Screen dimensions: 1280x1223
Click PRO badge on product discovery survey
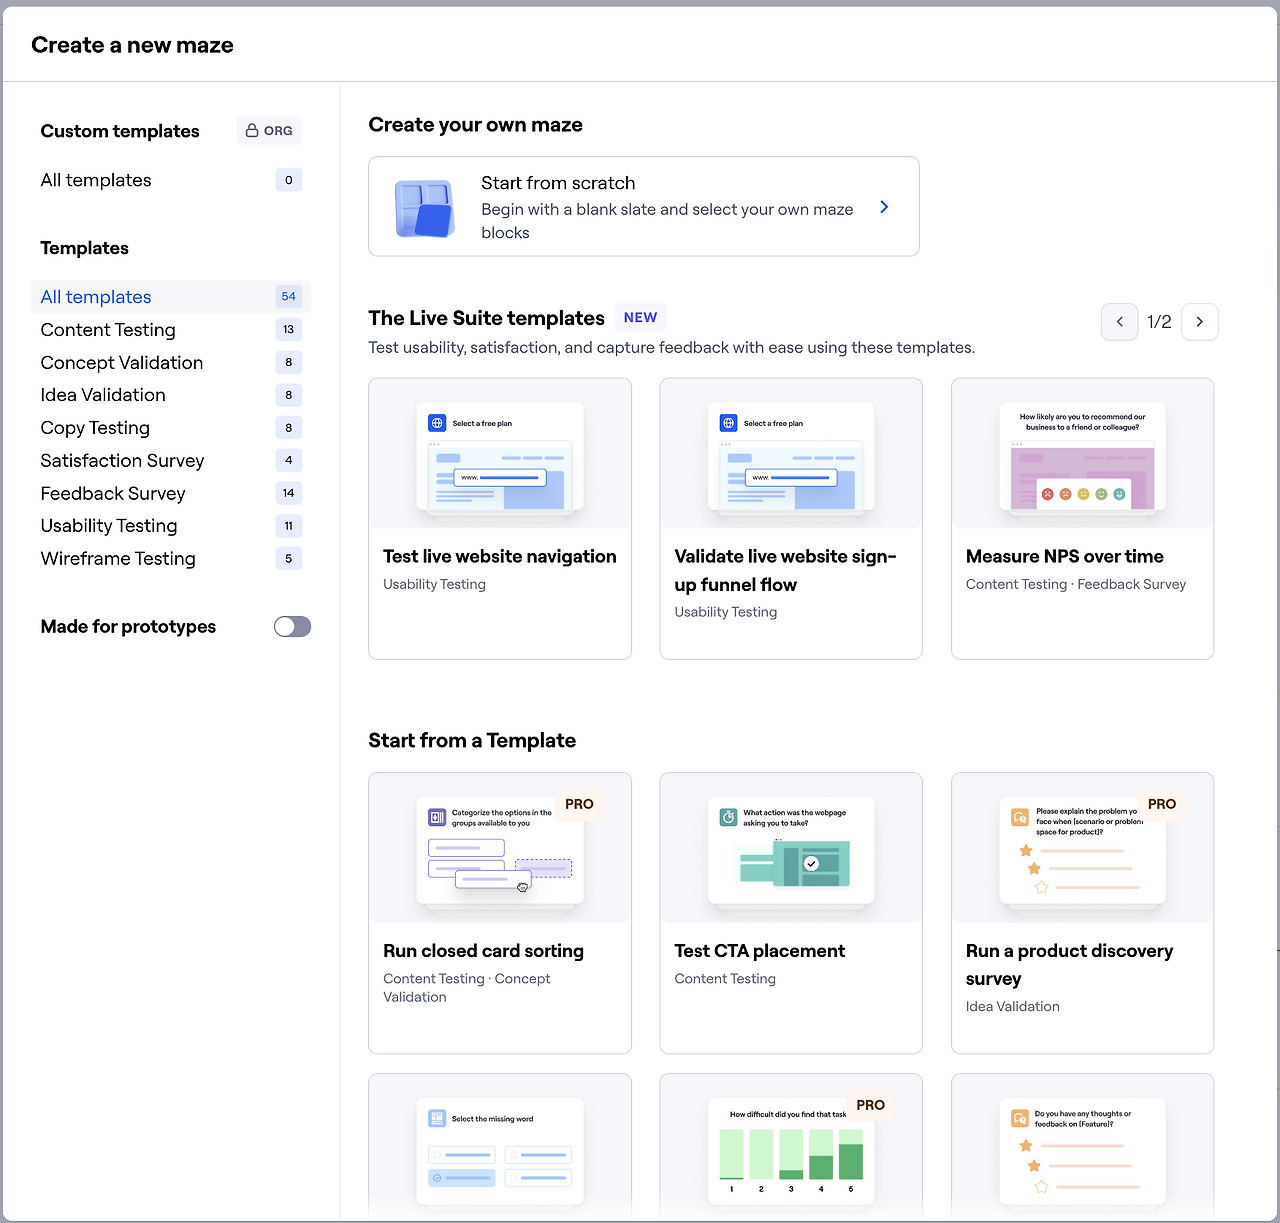point(1162,804)
